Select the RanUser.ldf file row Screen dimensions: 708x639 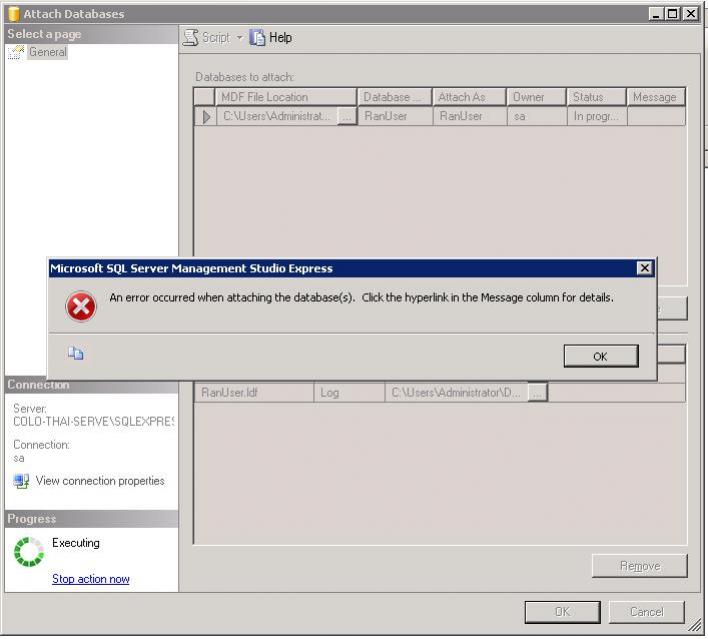(x=439, y=392)
